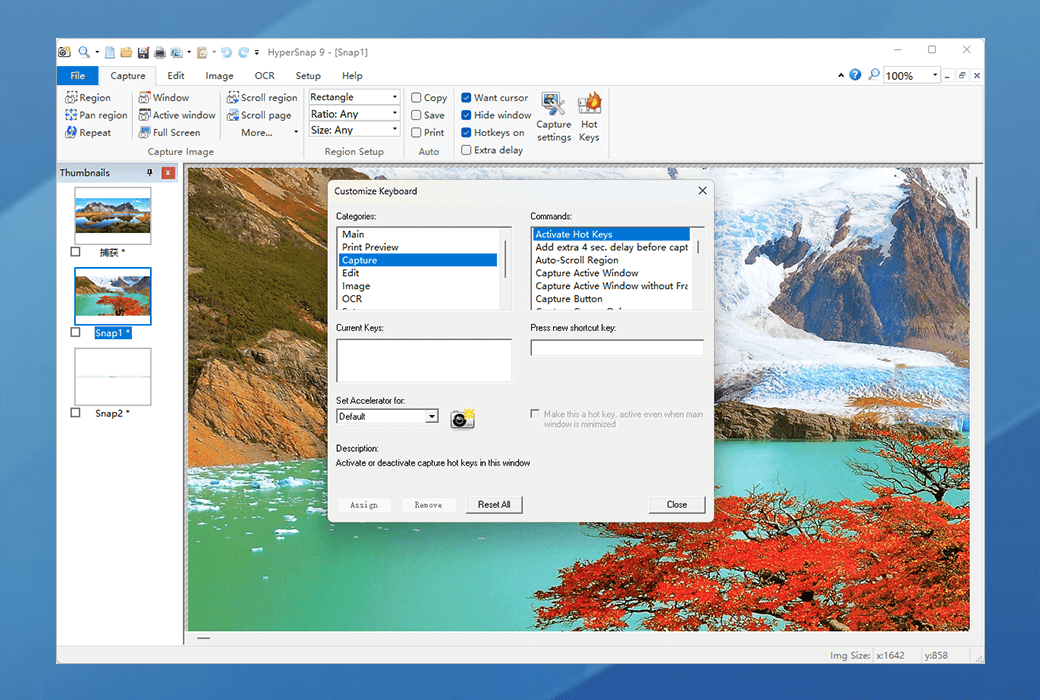Switch to the Image tab
The height and width of the screenshot is (700, 1040).
[x=219, y=76]
